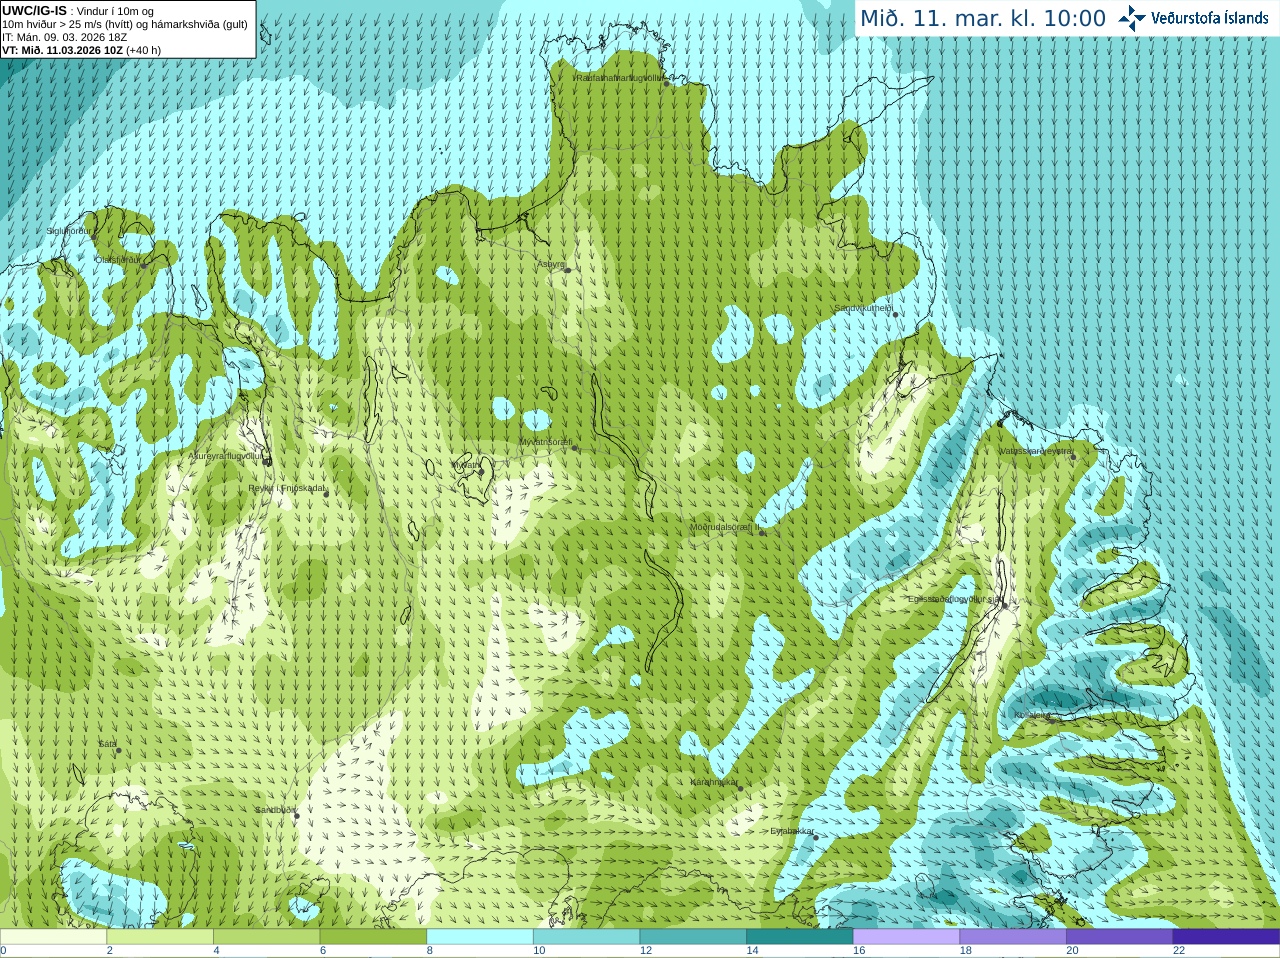Pick the 10–12 m/s turquoise legend swatch

[x=586, y=937]
